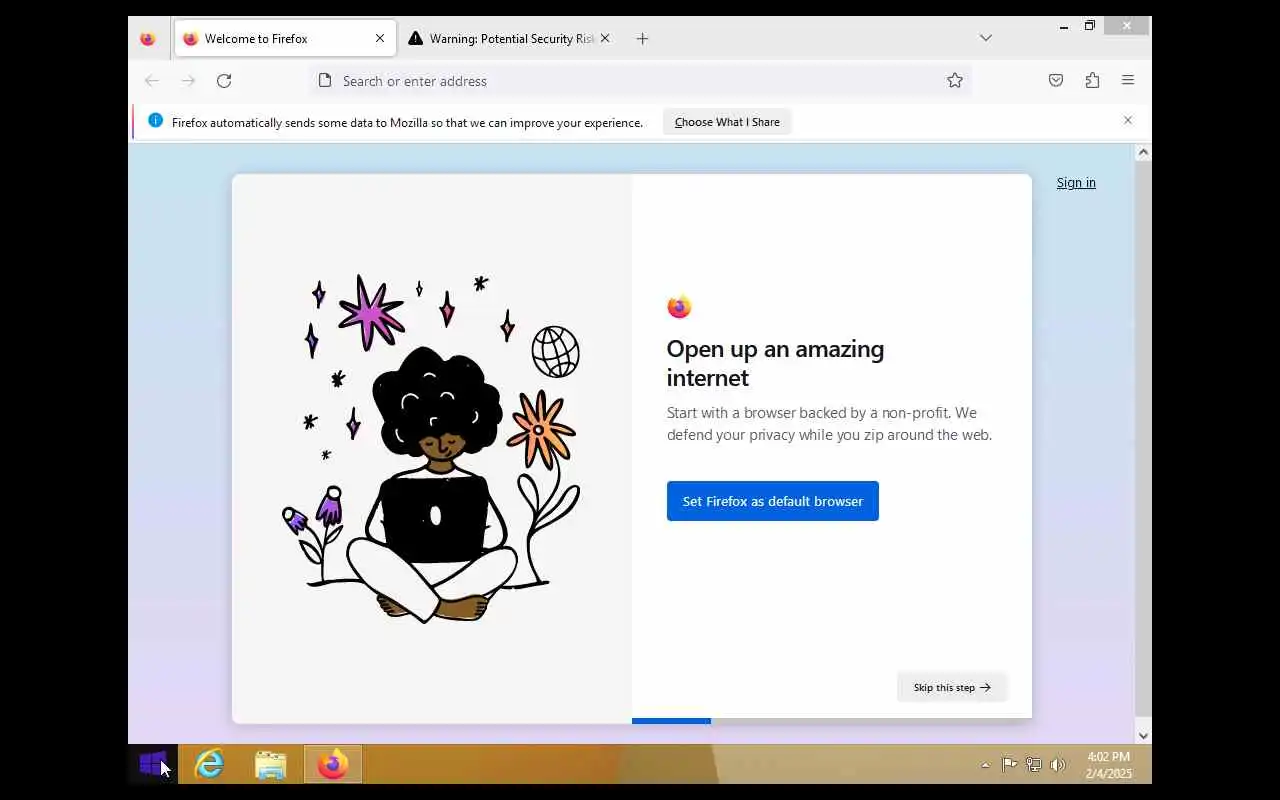
Task: Click the page scrollbar up arrow
Action: coord(1143,153)
